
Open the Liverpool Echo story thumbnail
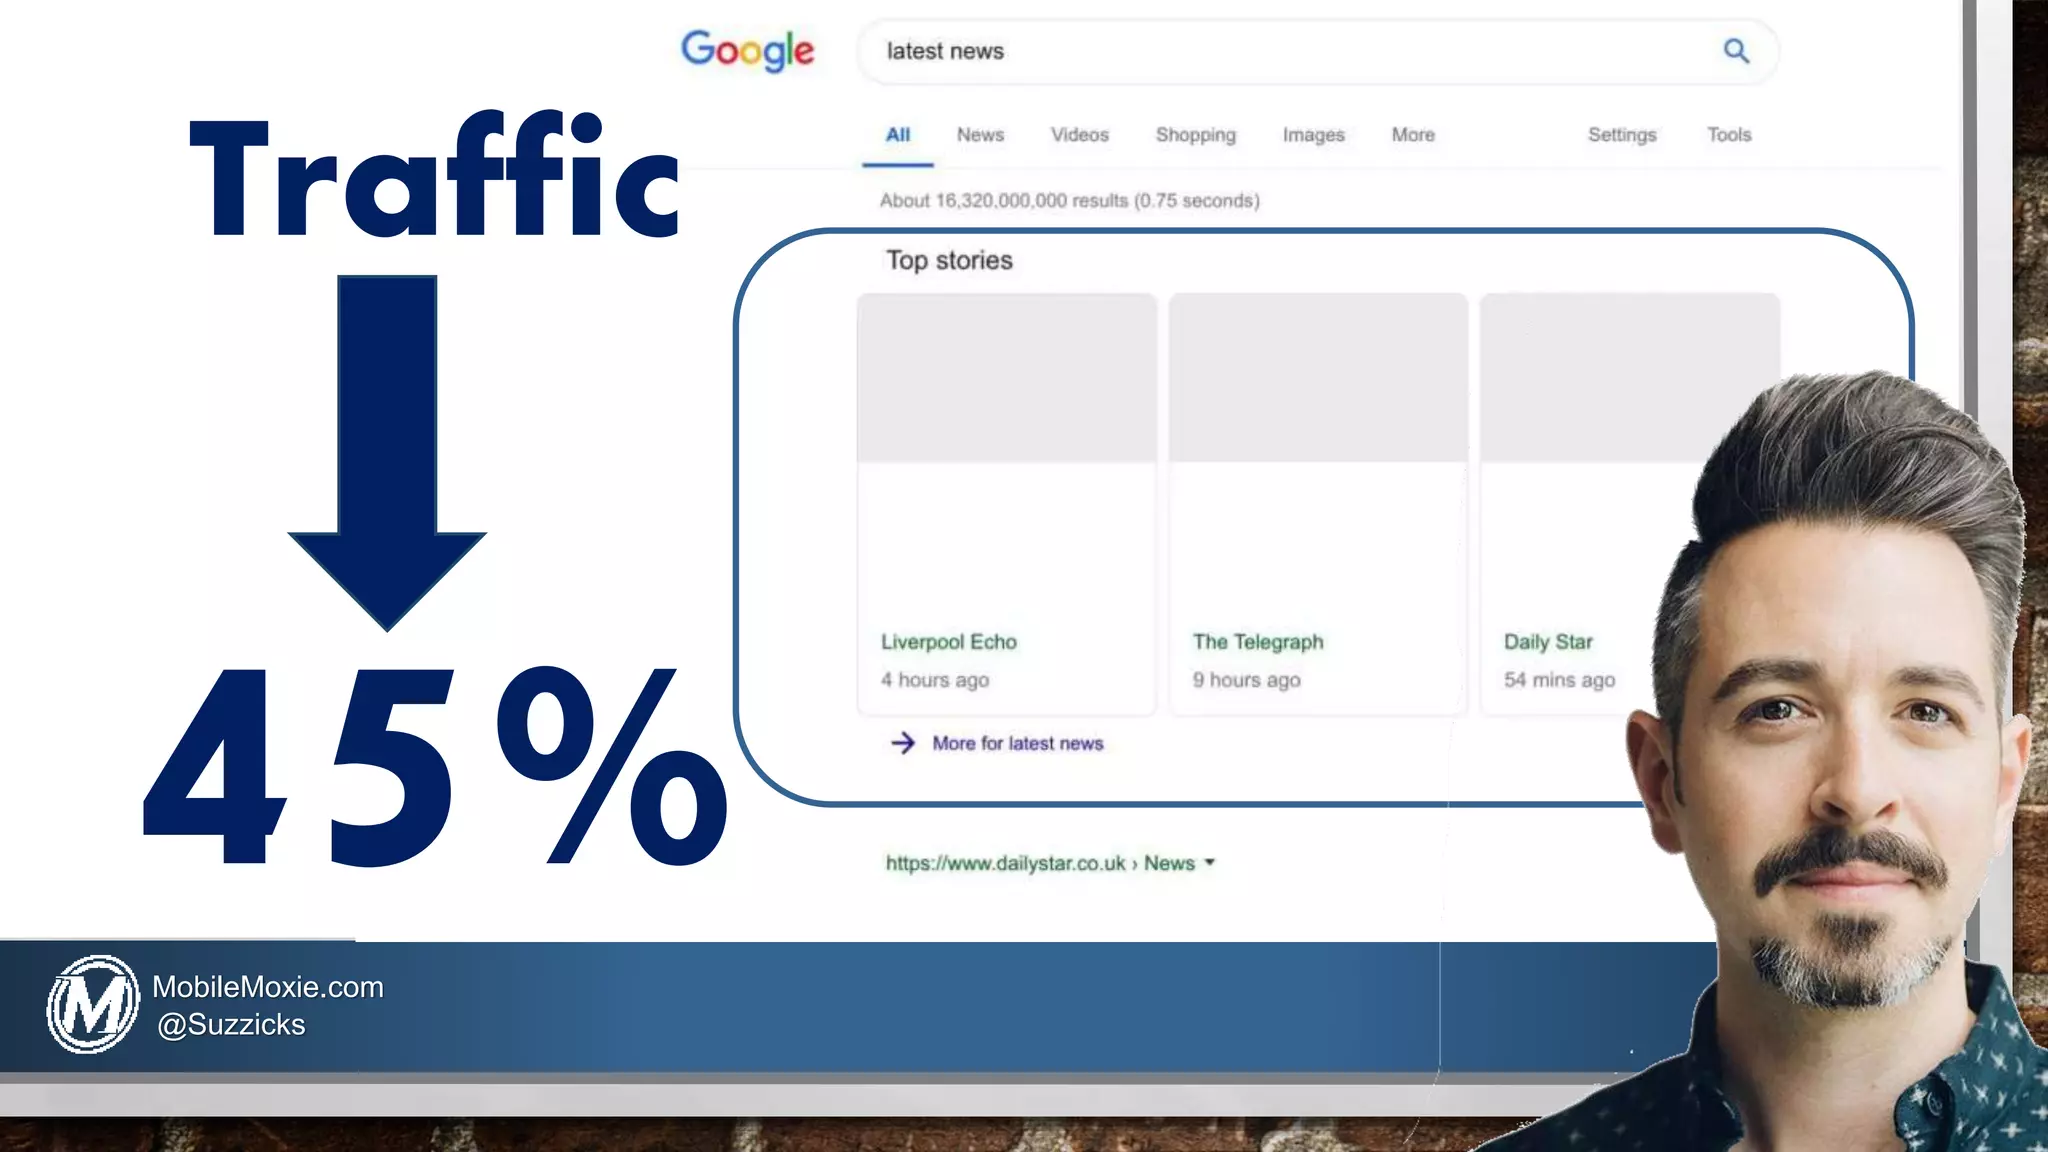pyautogui.click(x=1007, y=378)
